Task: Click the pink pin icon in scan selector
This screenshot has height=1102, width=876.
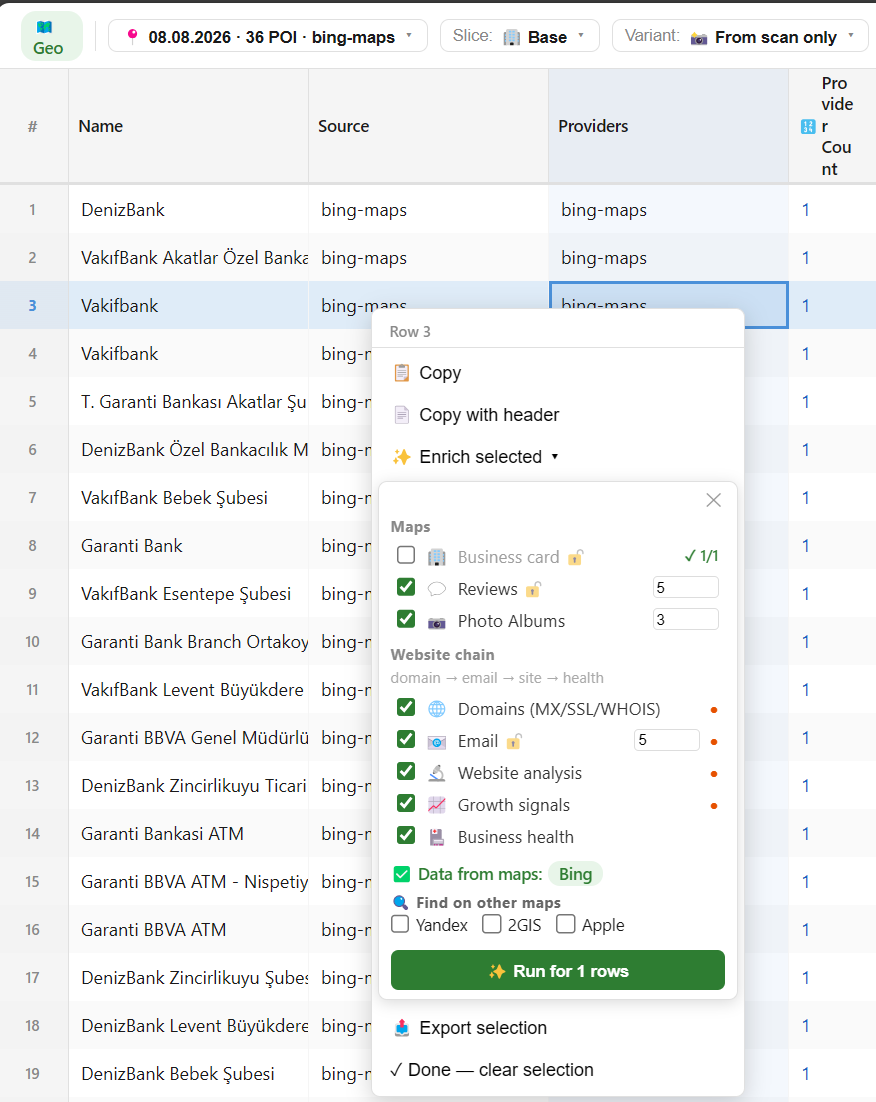Action: [132, 36]
